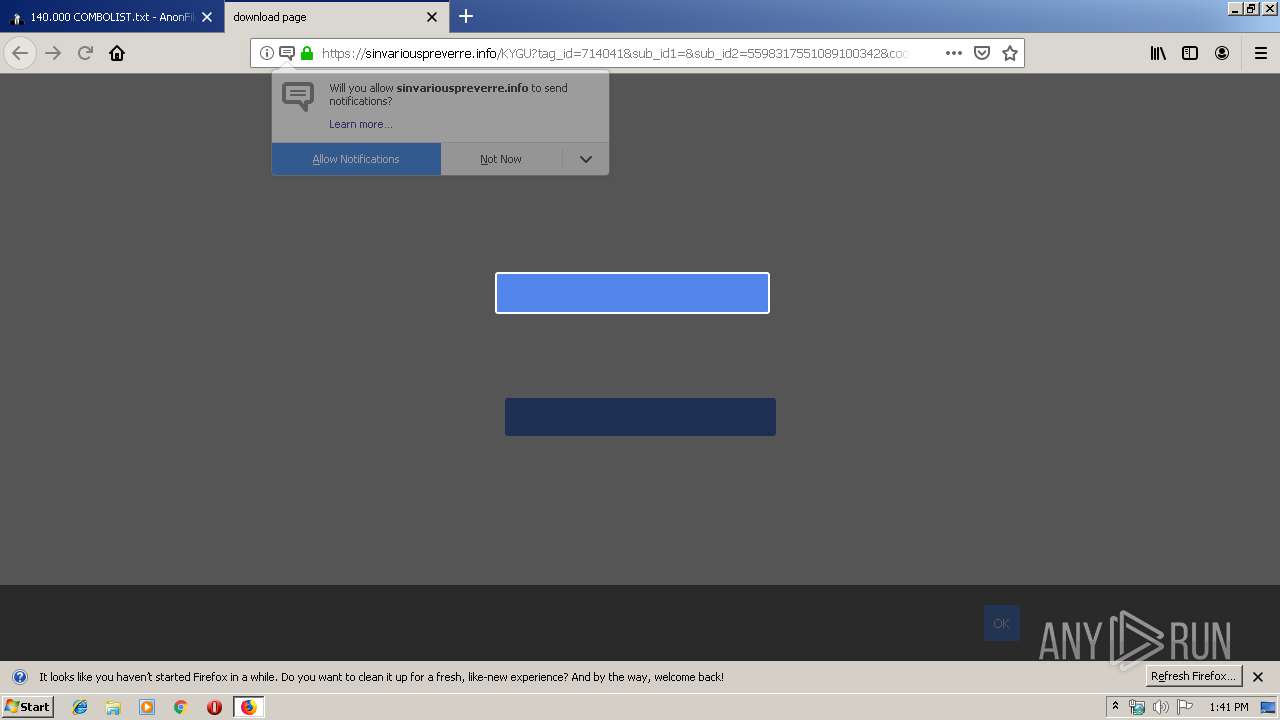The image size is (1280, 720).
Task: Close the 140.000 COMBOLIST.txt tab
Action: pos(207,17)
